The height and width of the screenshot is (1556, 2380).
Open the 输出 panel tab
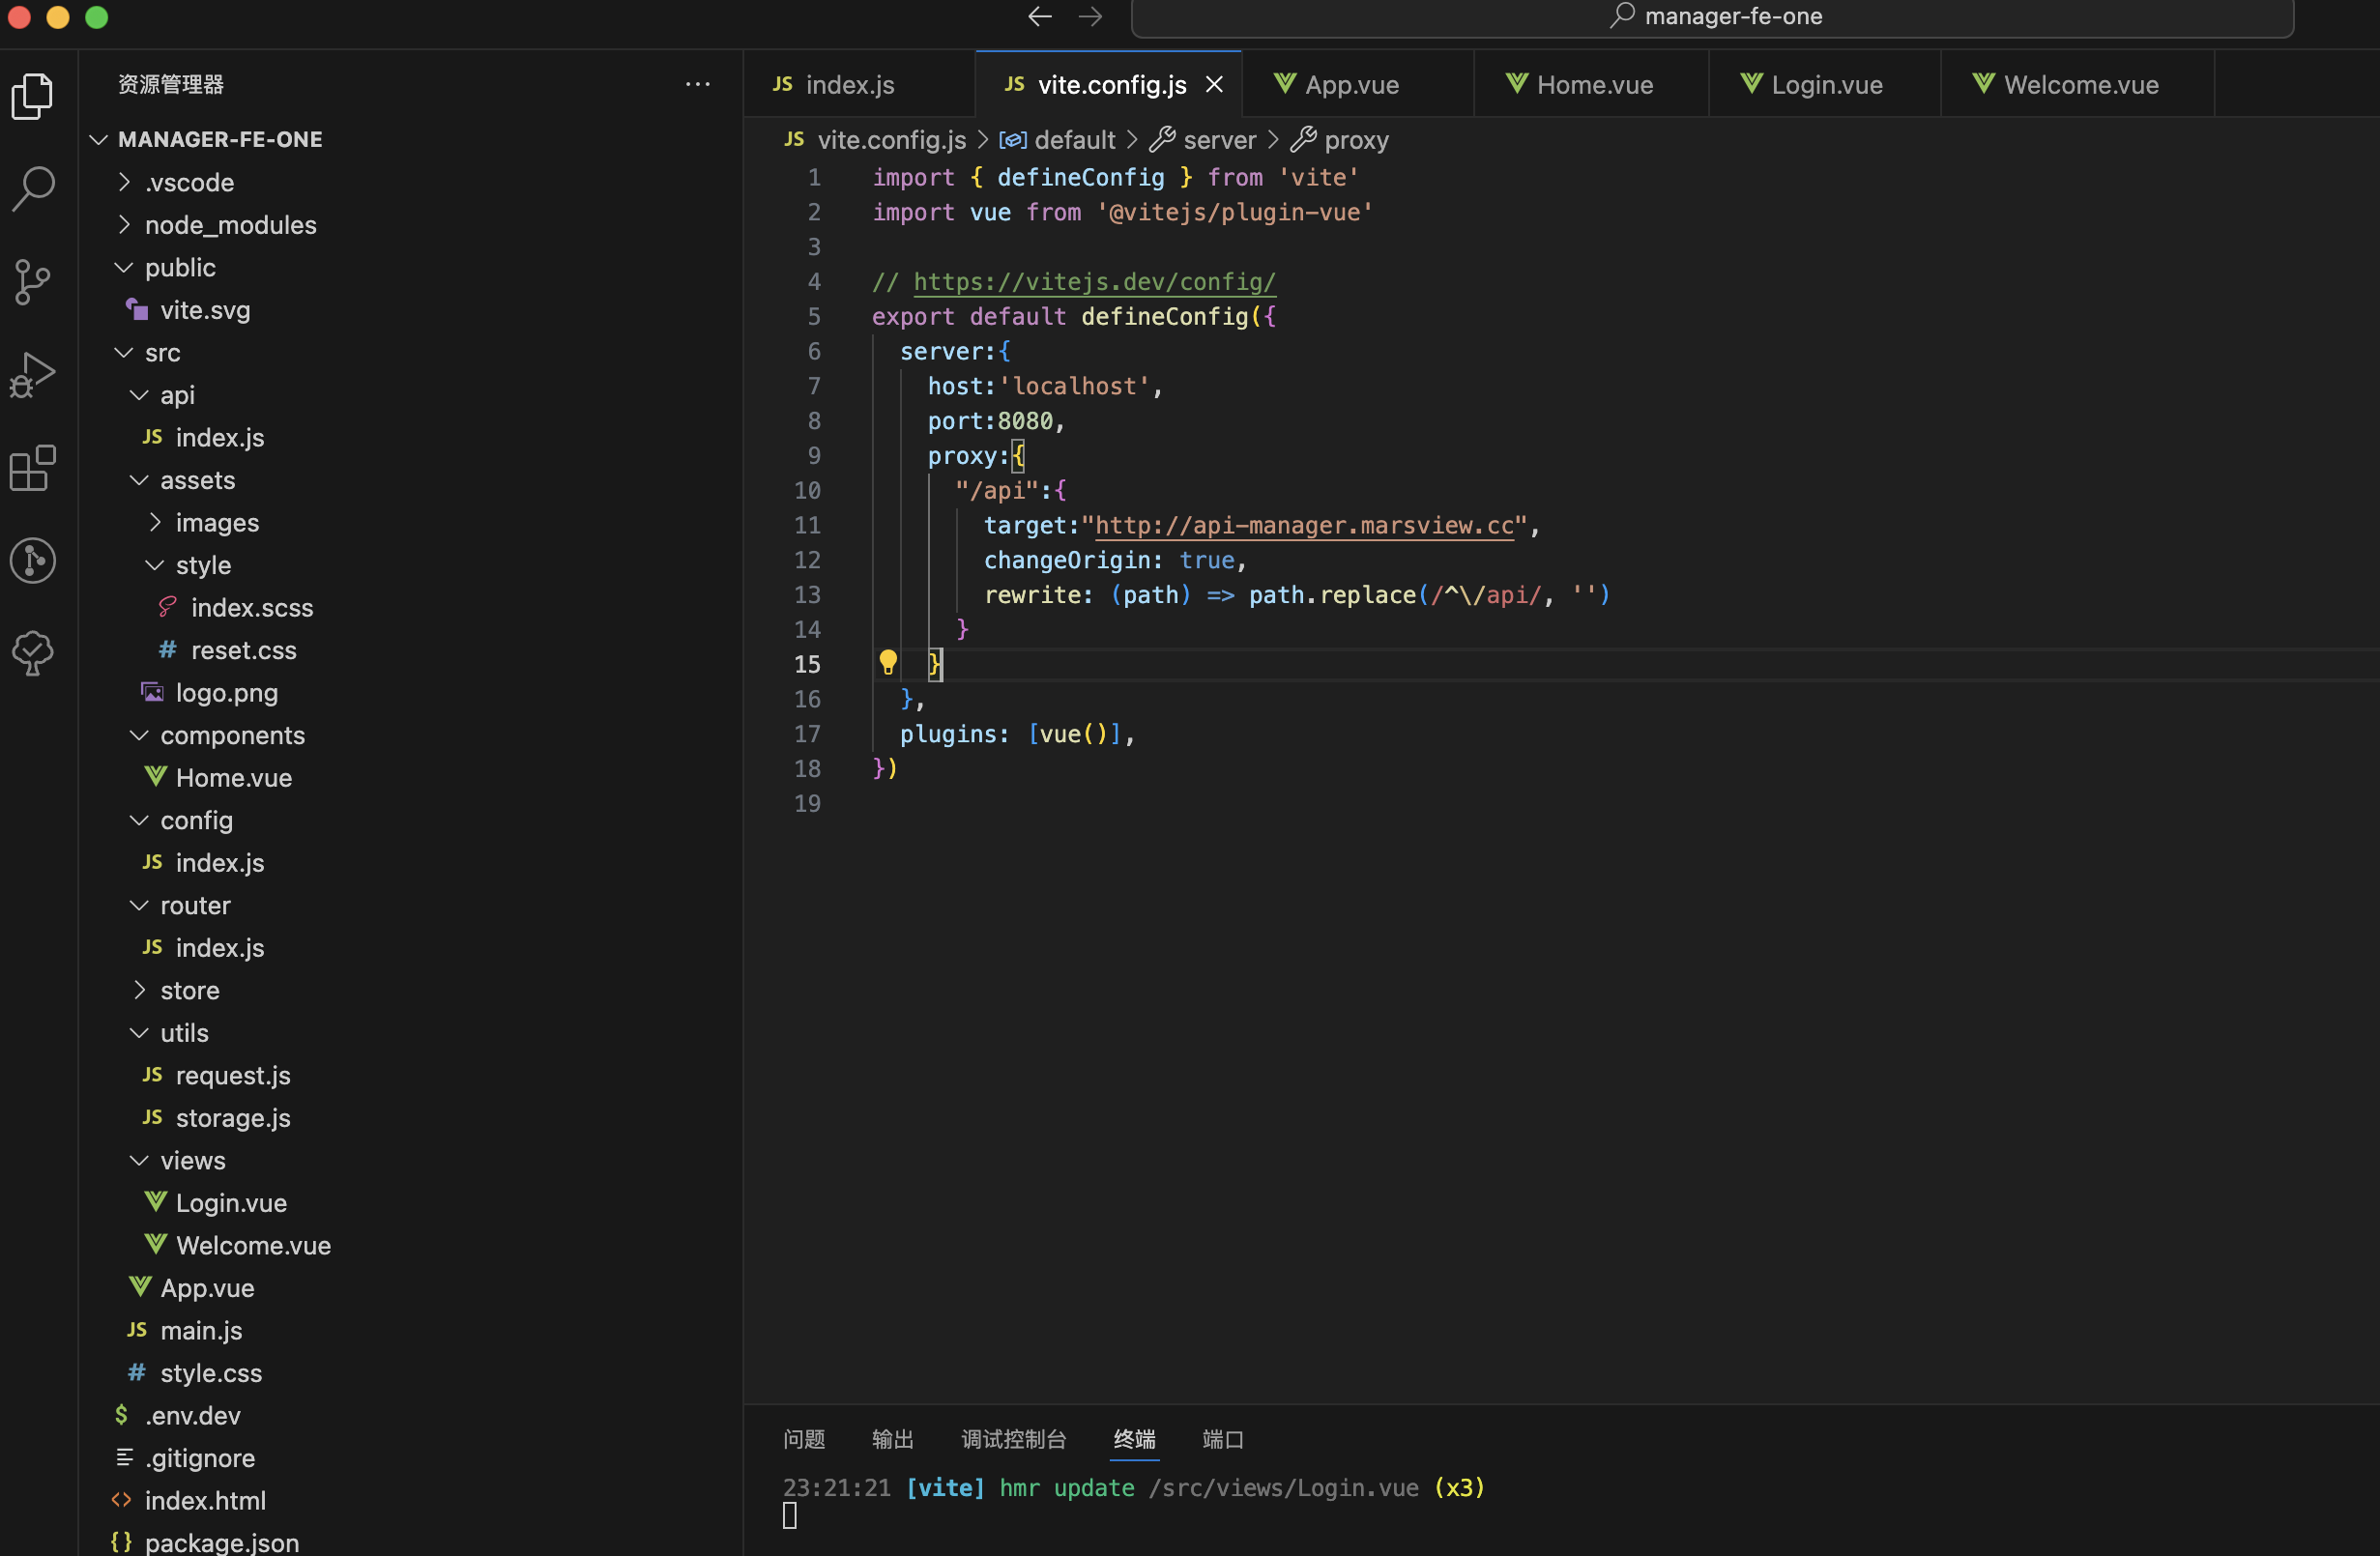(x=893, y=1439)
